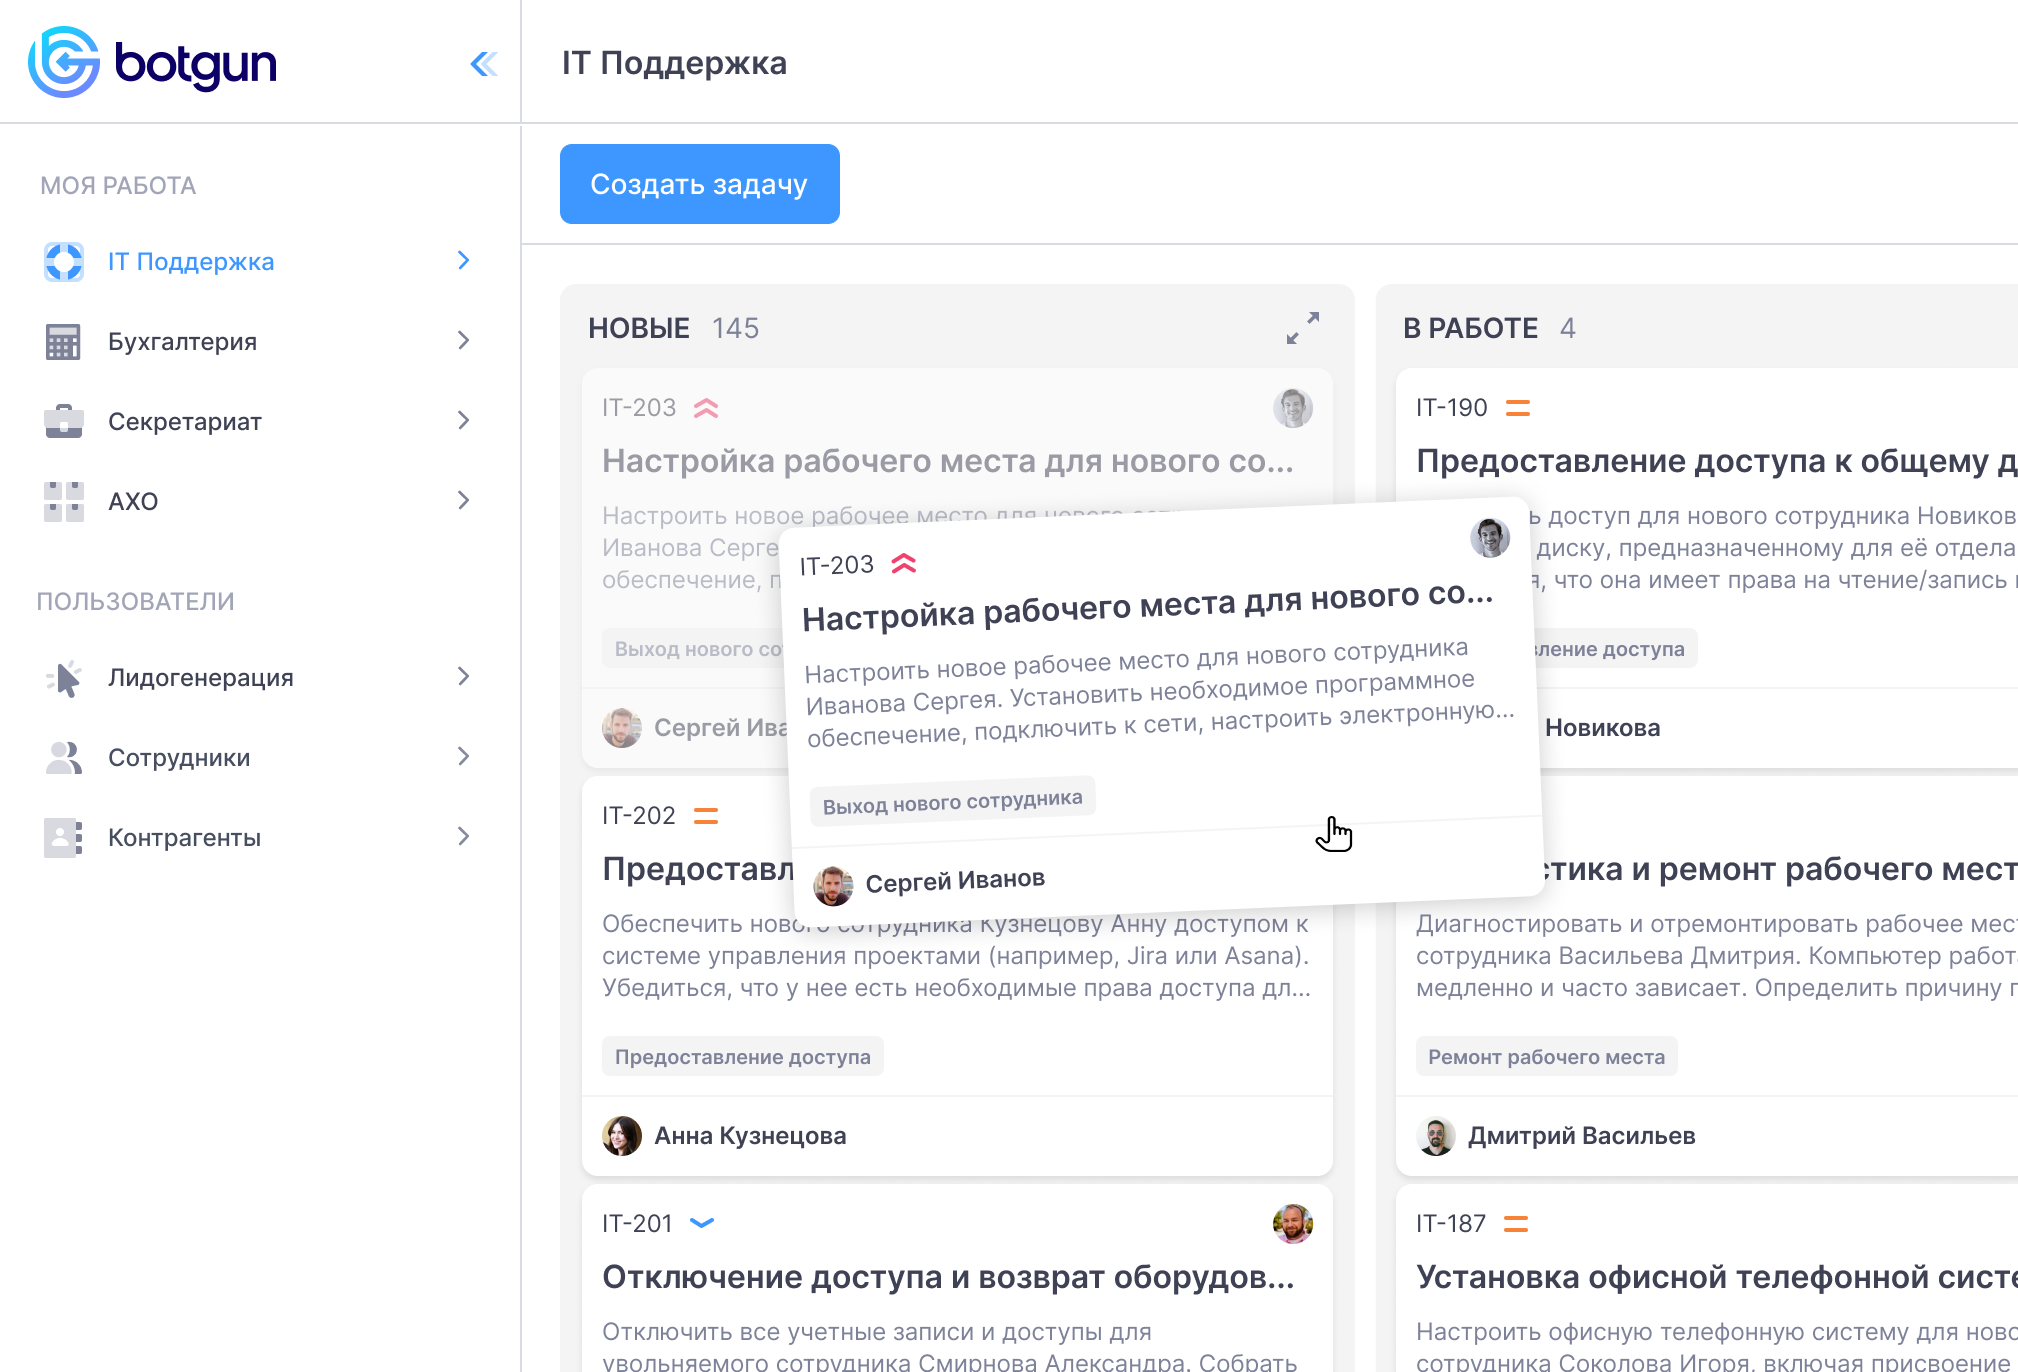Screen dimensions: 2018x1372
Task: Click the Сотрудники people icon
Action: coord(64,757)
